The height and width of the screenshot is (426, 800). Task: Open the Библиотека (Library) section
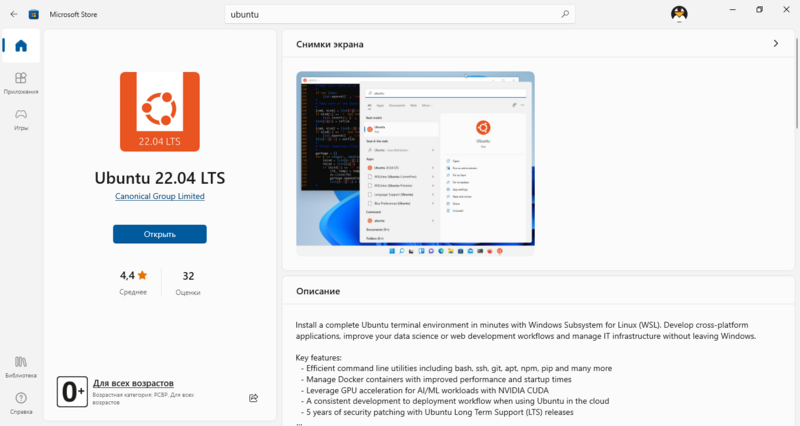21,367
